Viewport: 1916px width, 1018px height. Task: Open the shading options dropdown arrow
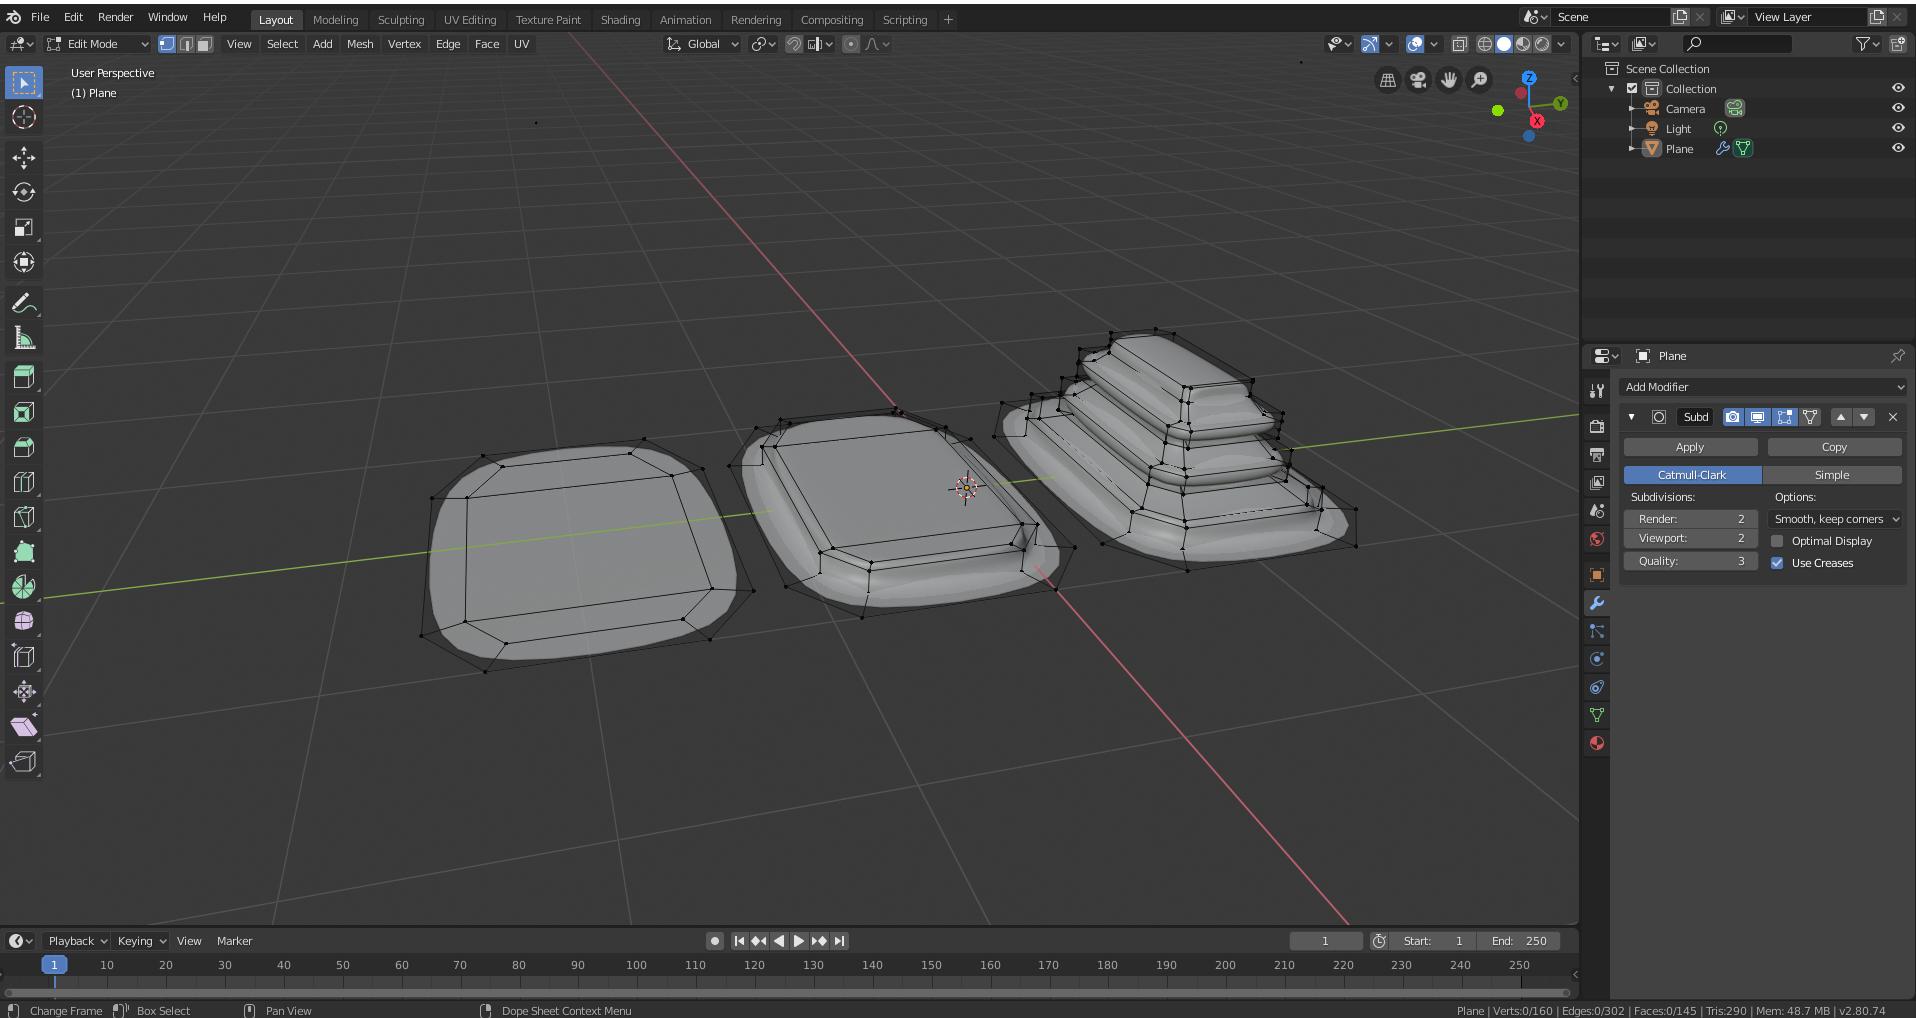point(1560,44)
